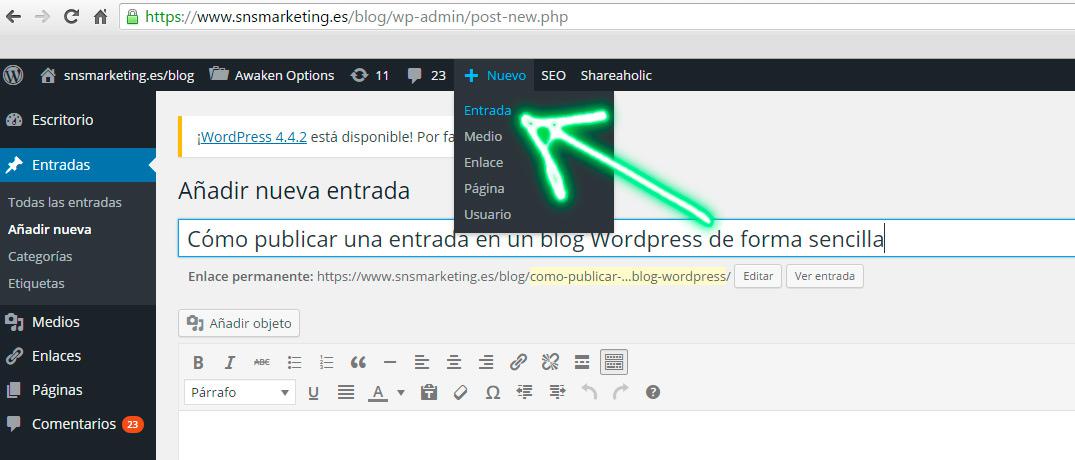Viewport: 1075px width, 460px height.
Task: Visit snsmarketing.es/blog site link
Action: click(117, 75)
